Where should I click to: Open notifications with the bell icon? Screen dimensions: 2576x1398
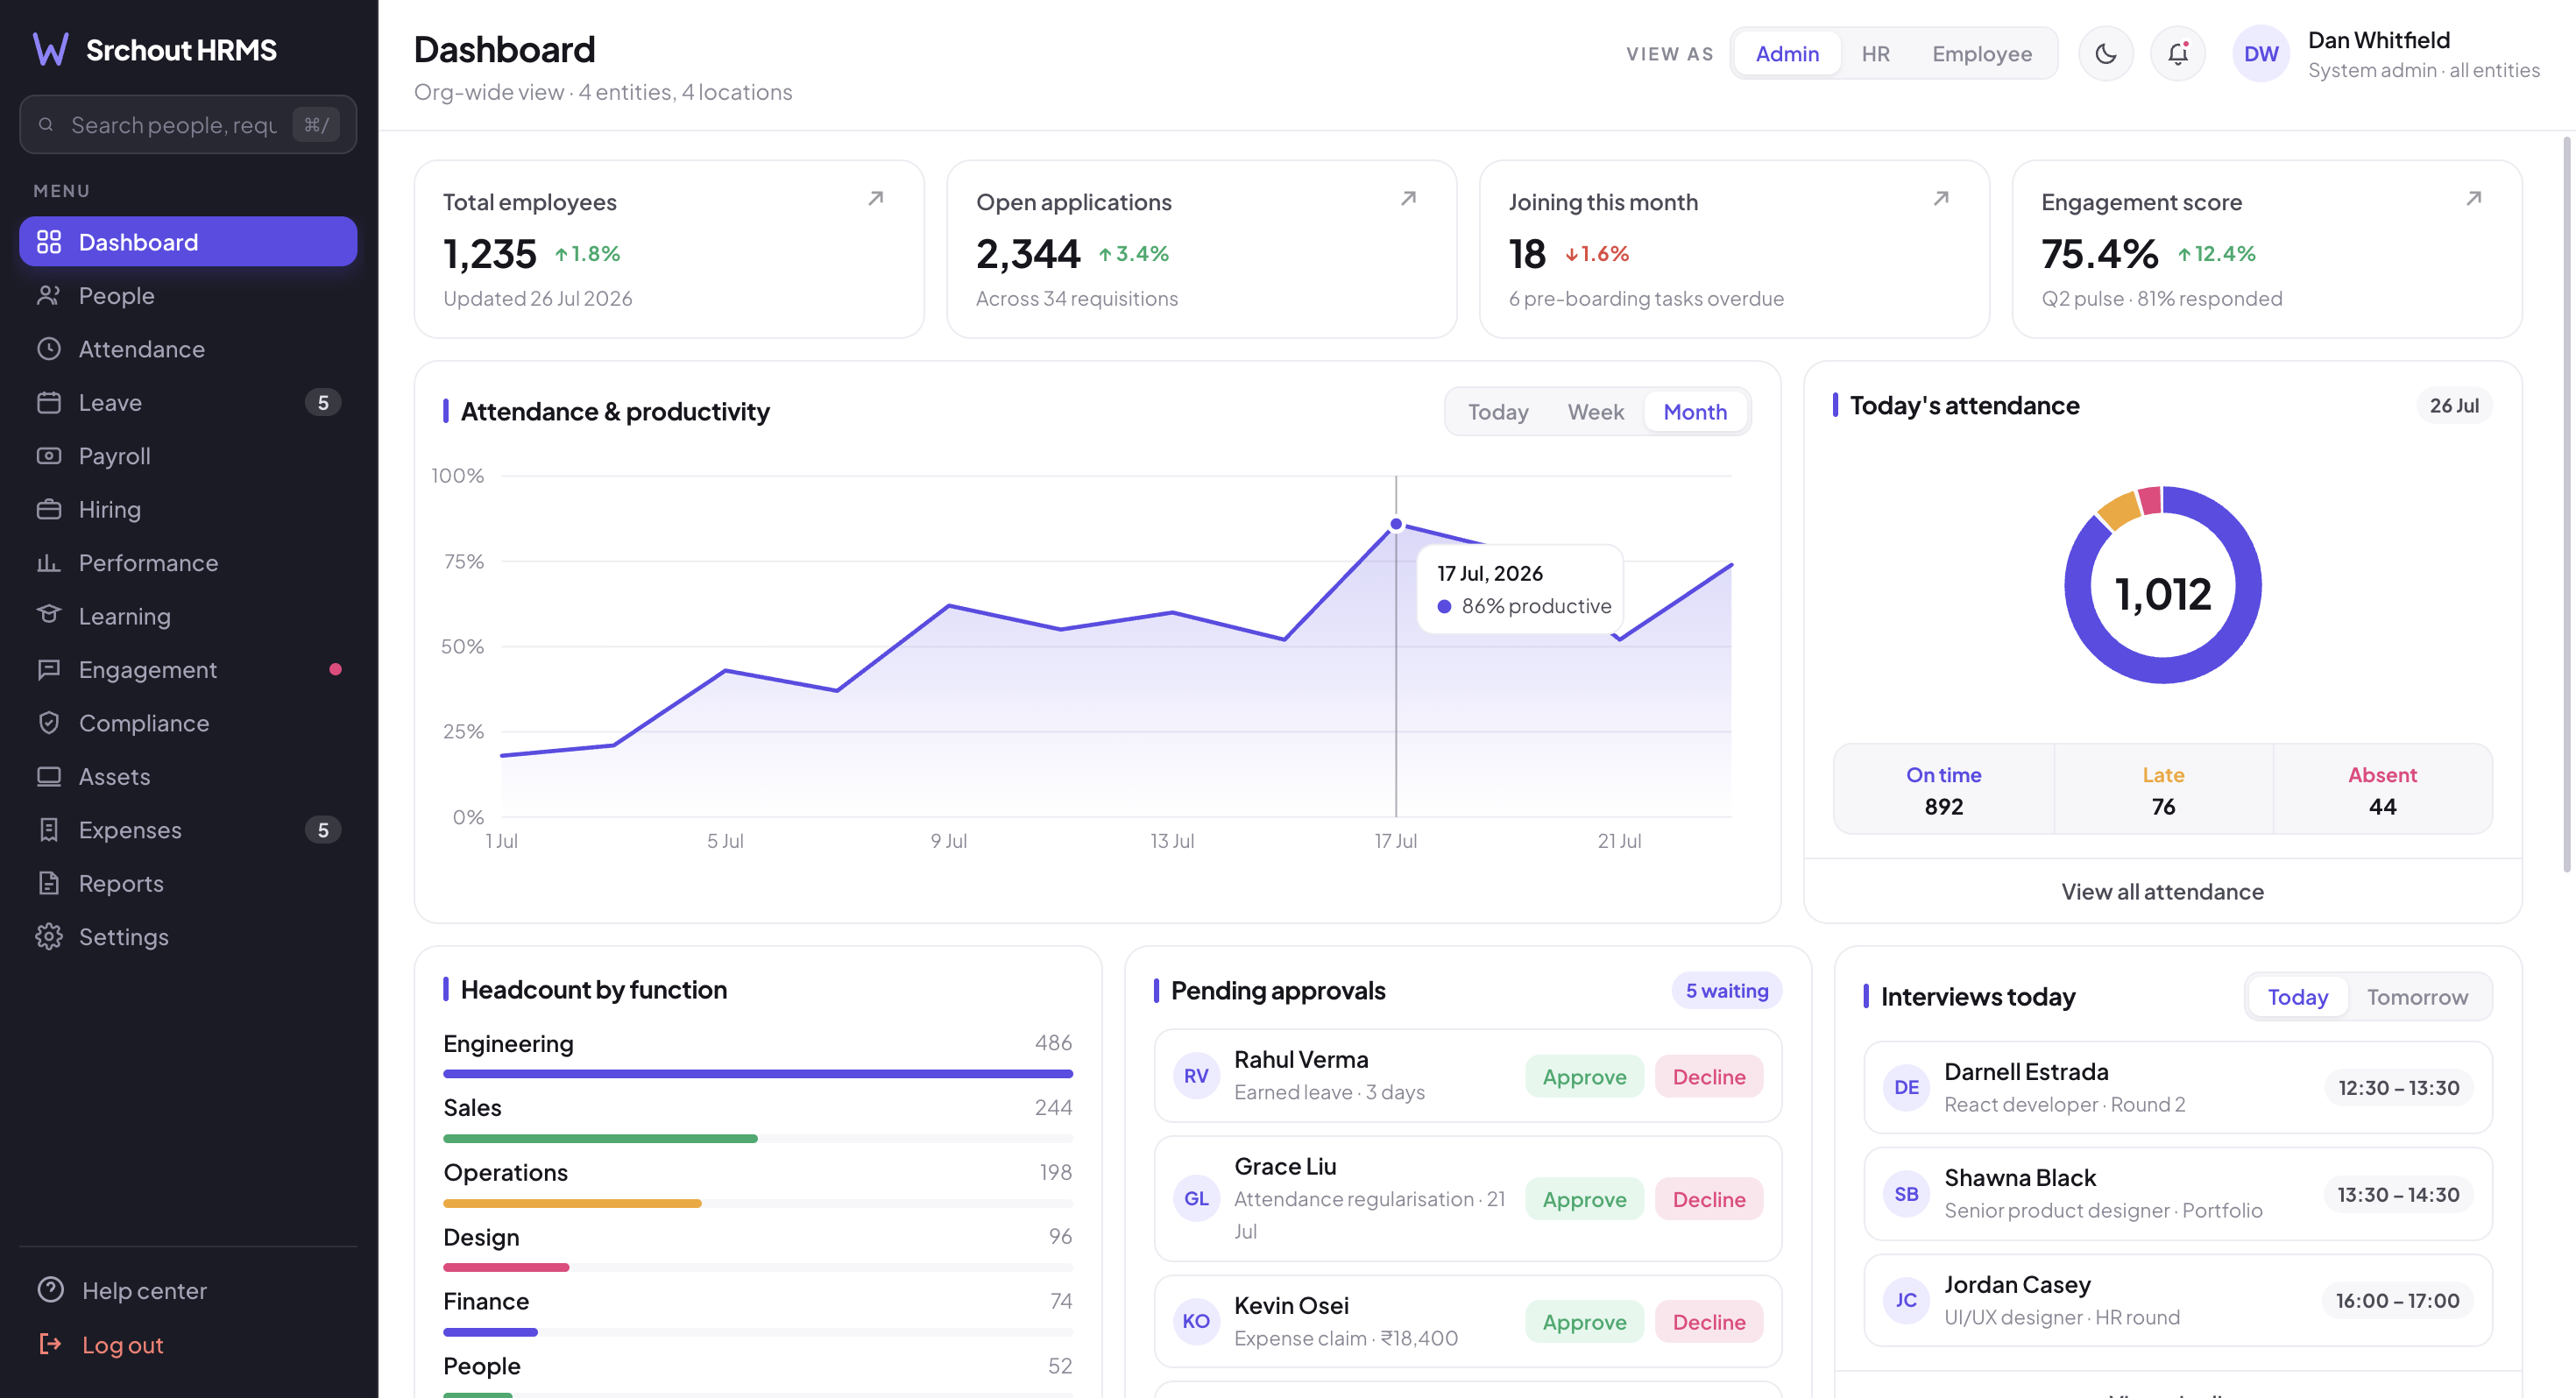(2178, 53)
